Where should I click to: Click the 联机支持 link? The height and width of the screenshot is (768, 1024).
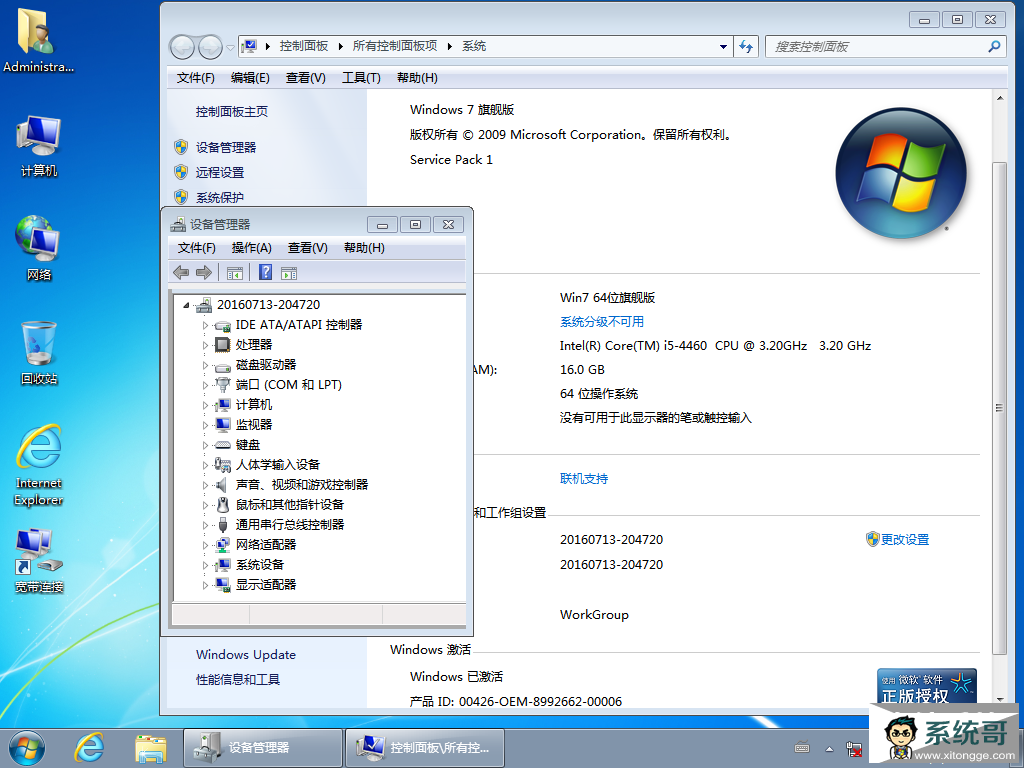coord(584,479)
